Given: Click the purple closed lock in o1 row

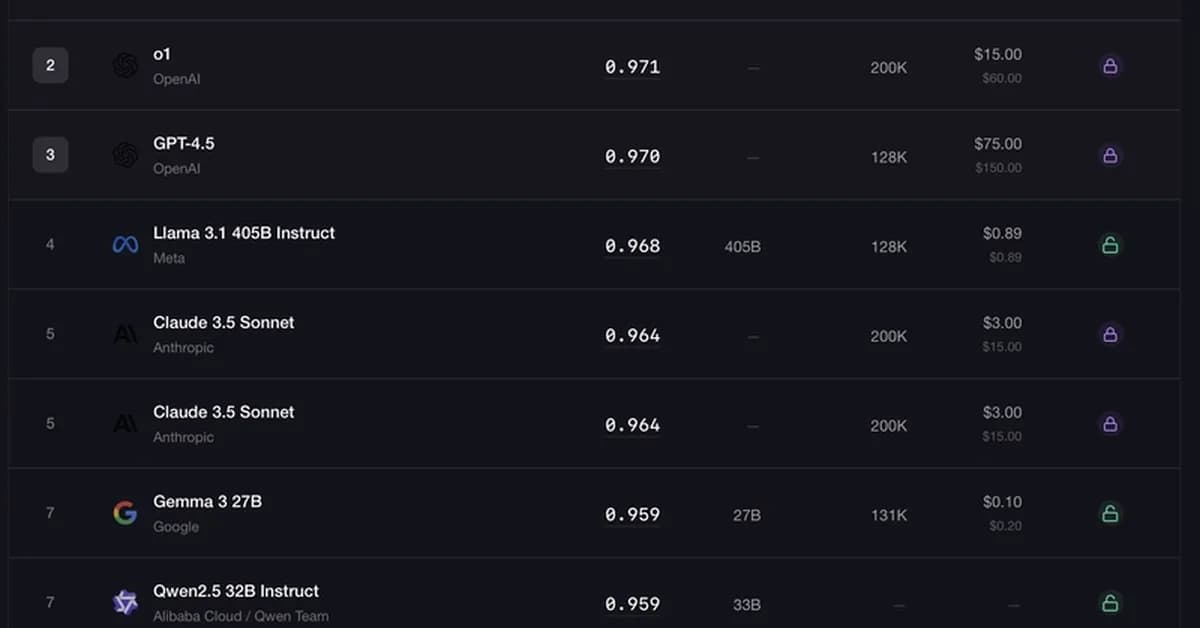Looking at the screenshot, I should pos(1109,66).
